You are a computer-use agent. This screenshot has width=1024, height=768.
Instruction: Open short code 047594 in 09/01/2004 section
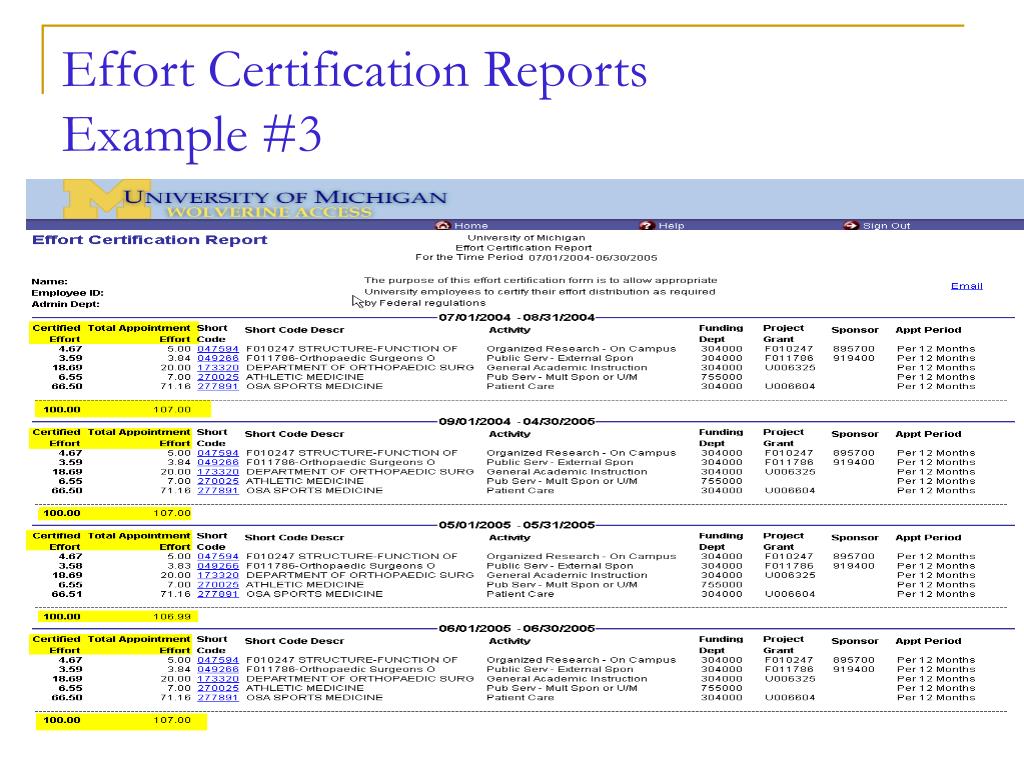(x=218, y=453)
